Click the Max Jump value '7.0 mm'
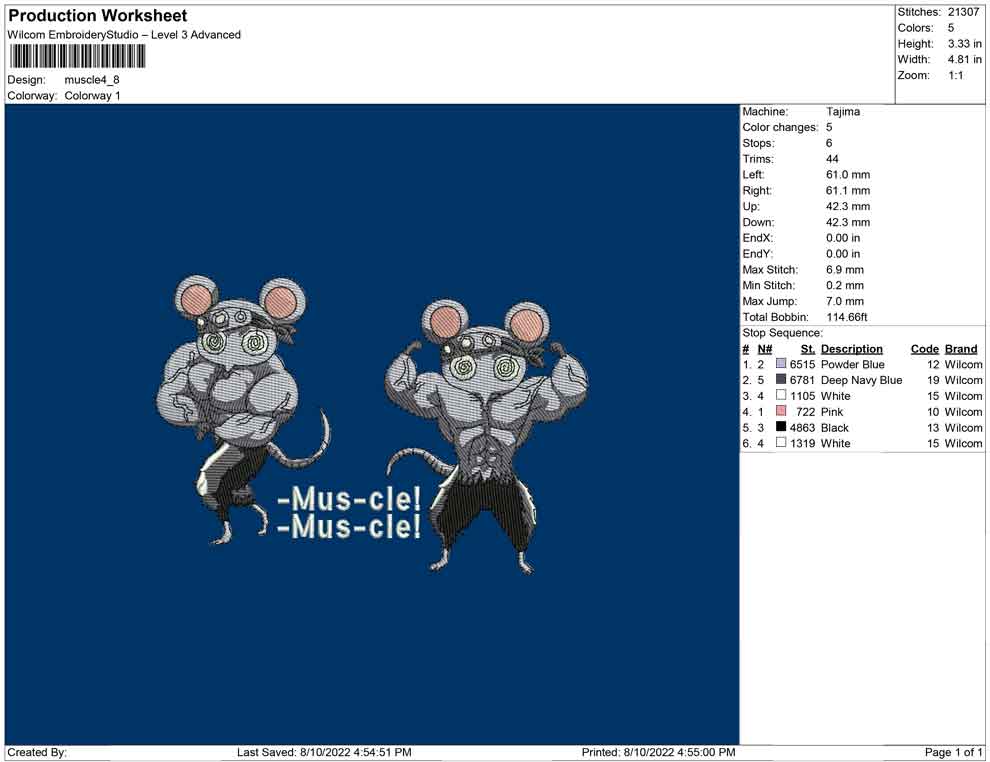 [845, 301]
